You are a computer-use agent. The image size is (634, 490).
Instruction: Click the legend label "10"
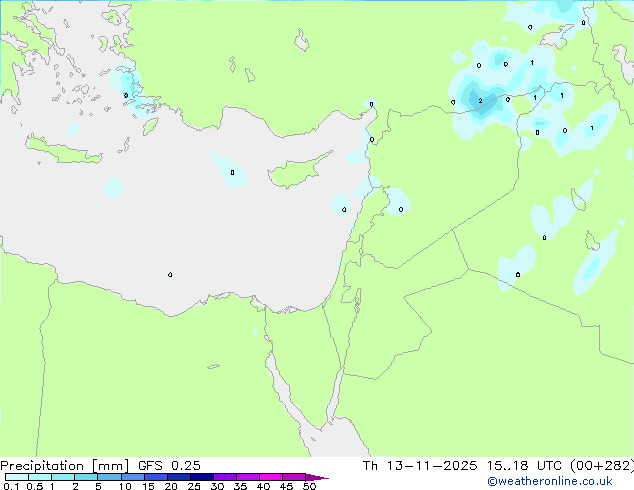[125, 486]
